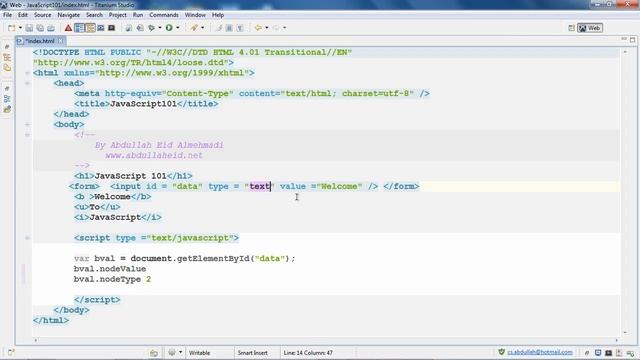Click the JavaScript101 title text in code
640x360 pixels.
coord(144,104)
